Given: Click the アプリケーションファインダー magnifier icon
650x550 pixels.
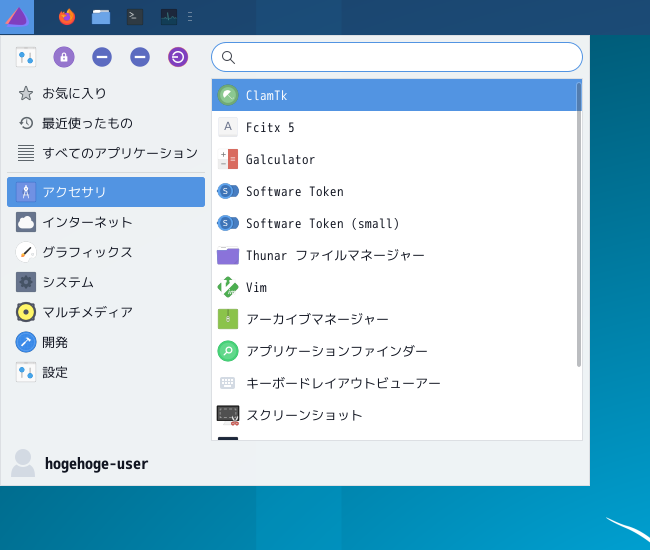Looking at the screenshot, I should point(228,351).
